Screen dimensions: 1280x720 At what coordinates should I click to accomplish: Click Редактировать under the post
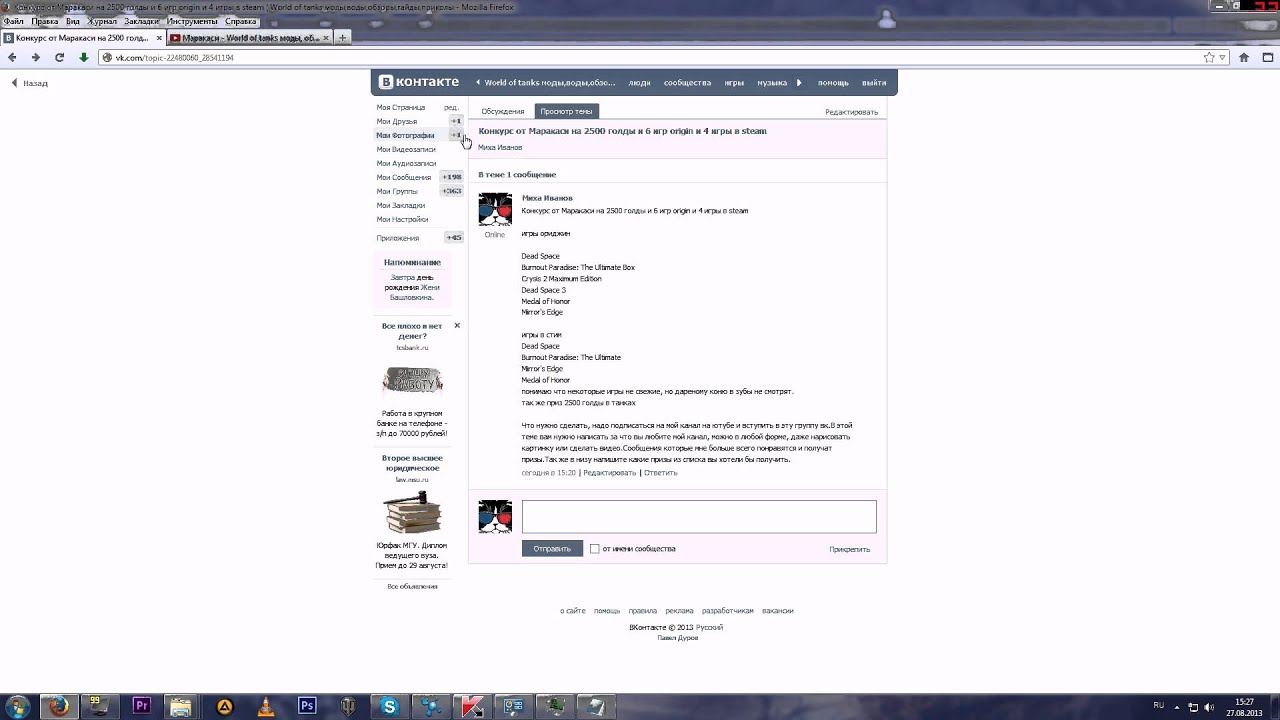click(609, 473)
